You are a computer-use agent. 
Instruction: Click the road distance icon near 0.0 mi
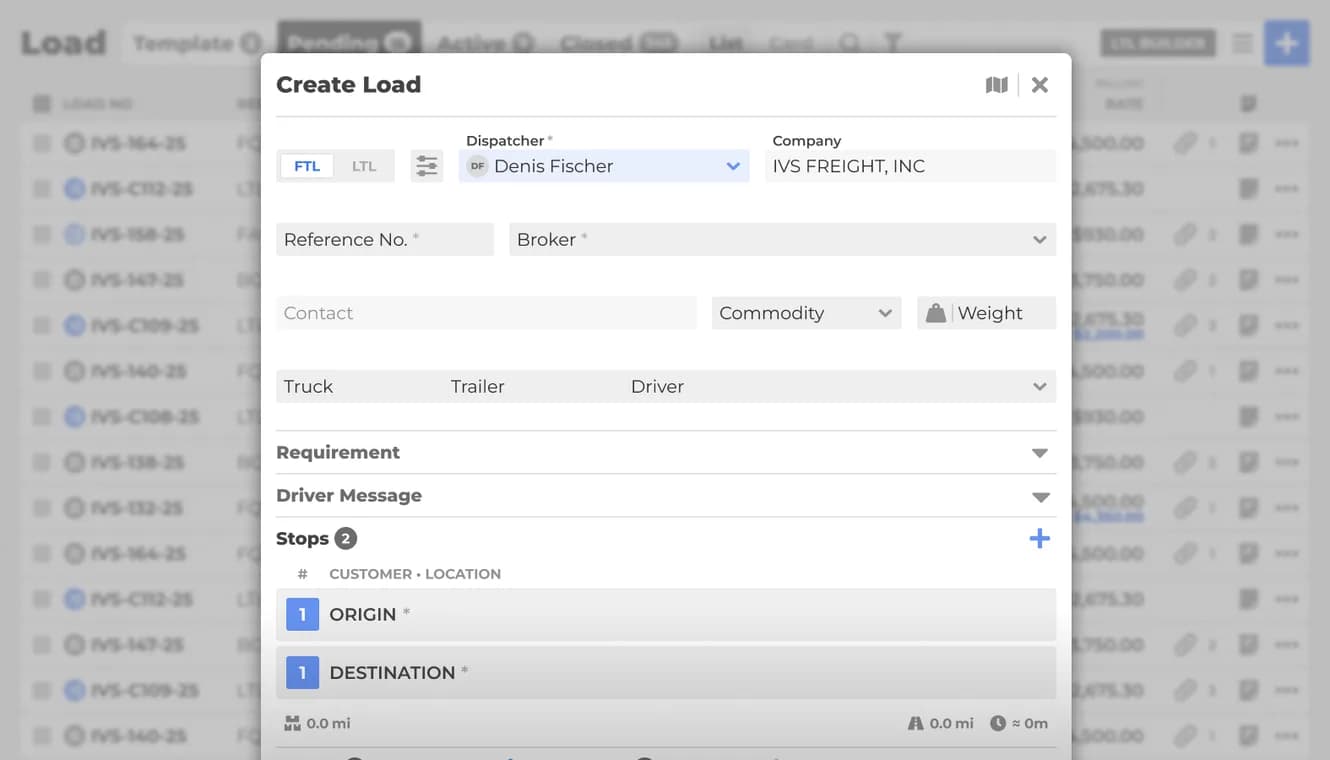(915, 723)
